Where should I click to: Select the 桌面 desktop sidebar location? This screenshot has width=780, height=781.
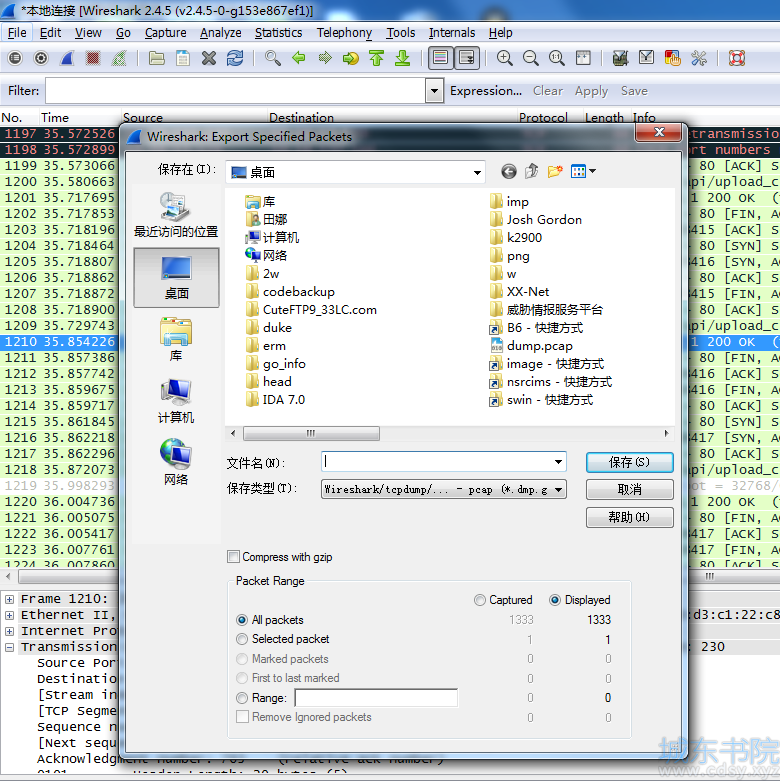(176, 277)
